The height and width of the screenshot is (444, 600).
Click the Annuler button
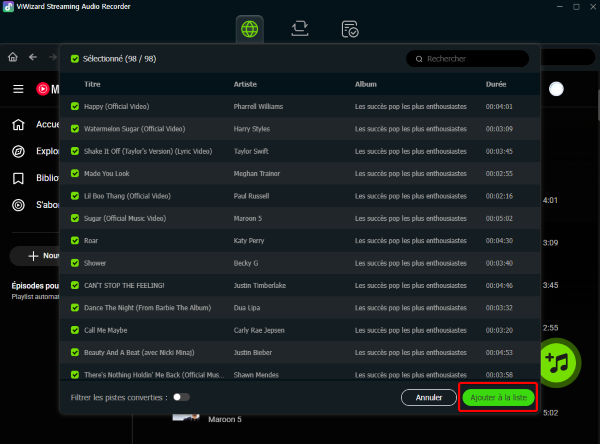coord(429,397)
